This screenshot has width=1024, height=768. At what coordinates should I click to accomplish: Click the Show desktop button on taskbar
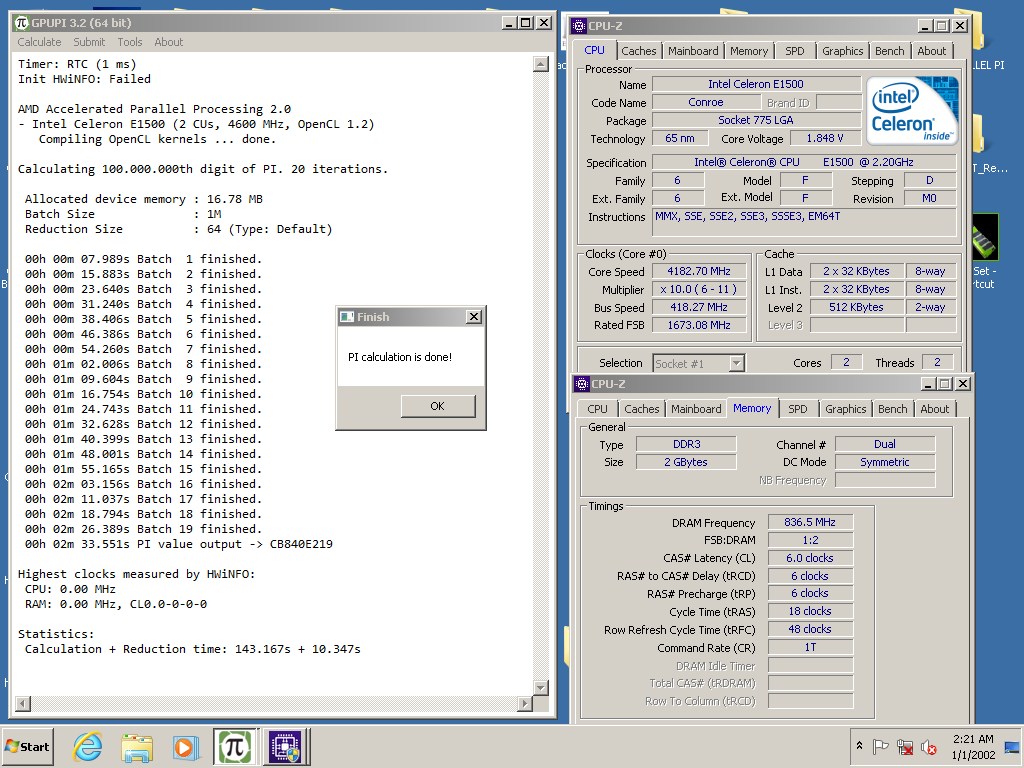[x=1014, y=746]
